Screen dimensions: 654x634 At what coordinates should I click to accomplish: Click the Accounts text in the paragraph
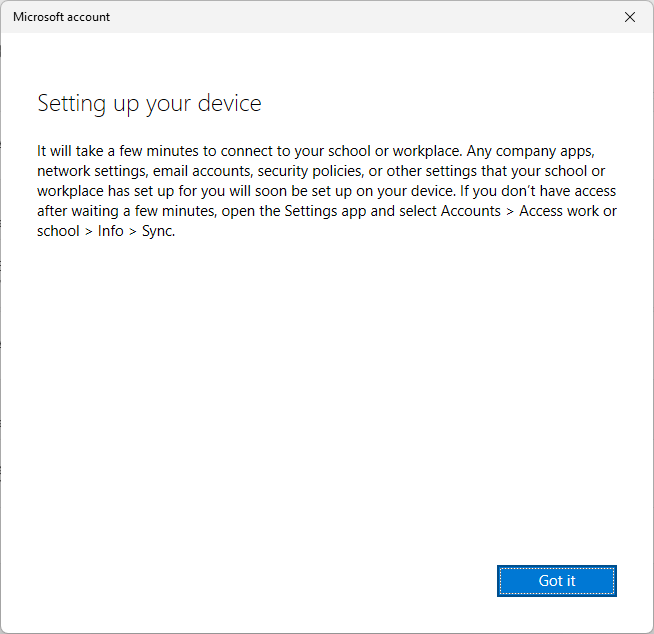pos(470,211)
